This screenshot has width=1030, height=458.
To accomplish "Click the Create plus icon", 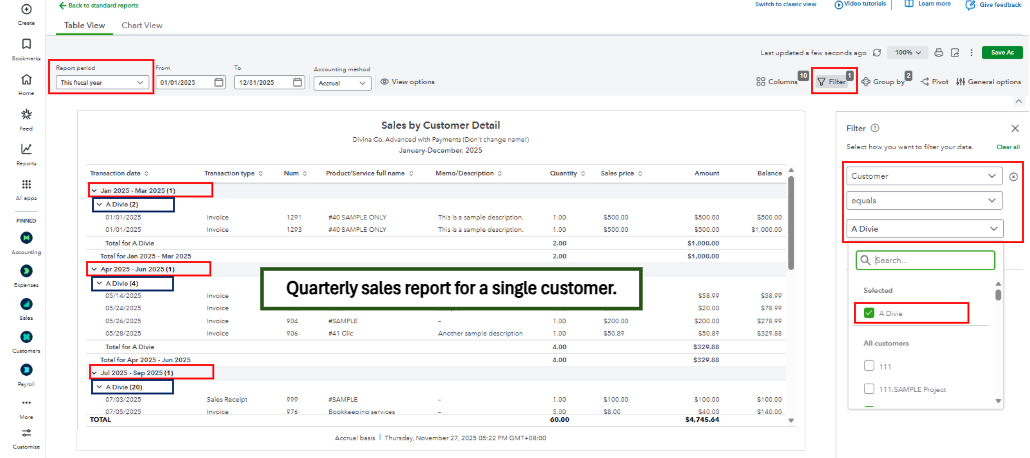I will [26, 10].
